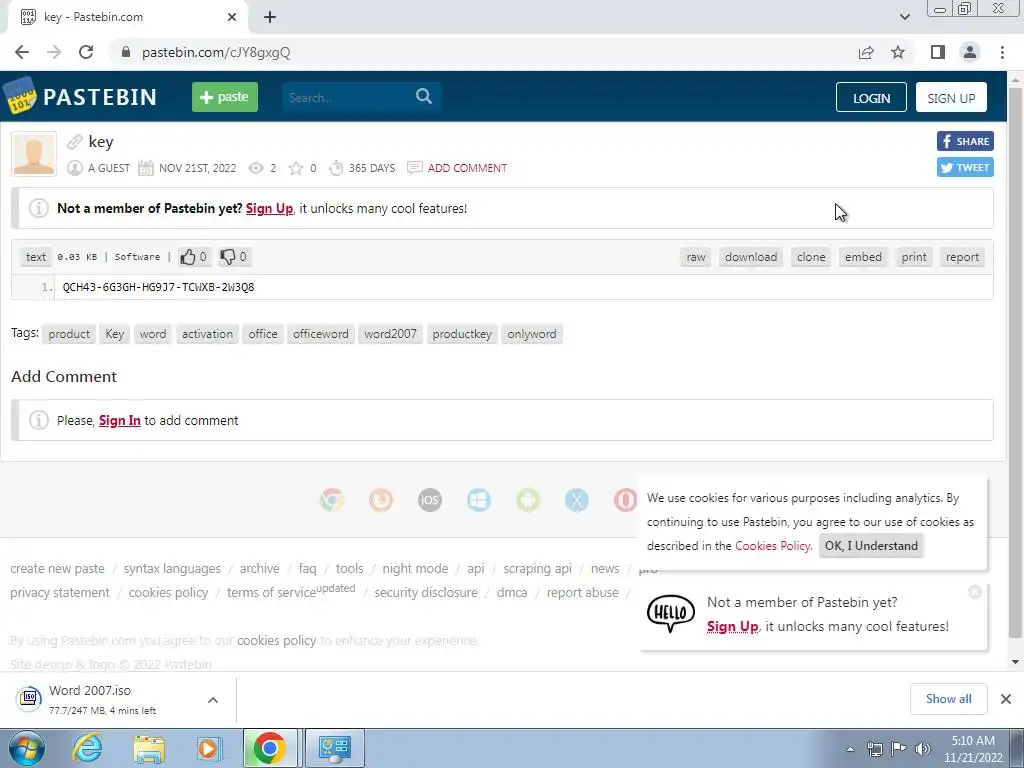Focus the Pastebin search field
Viewport: 1024px width, 768px height.
(347, 97)
